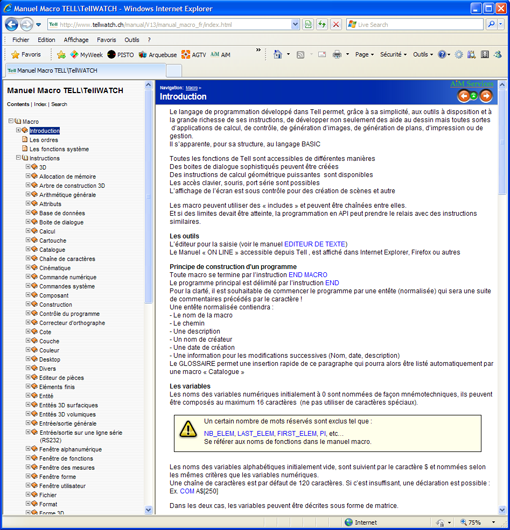Viewport: 510px width, 530px height.
Task: Open the recent pages dropdown arrow
Action: click(x=39, y=24)
